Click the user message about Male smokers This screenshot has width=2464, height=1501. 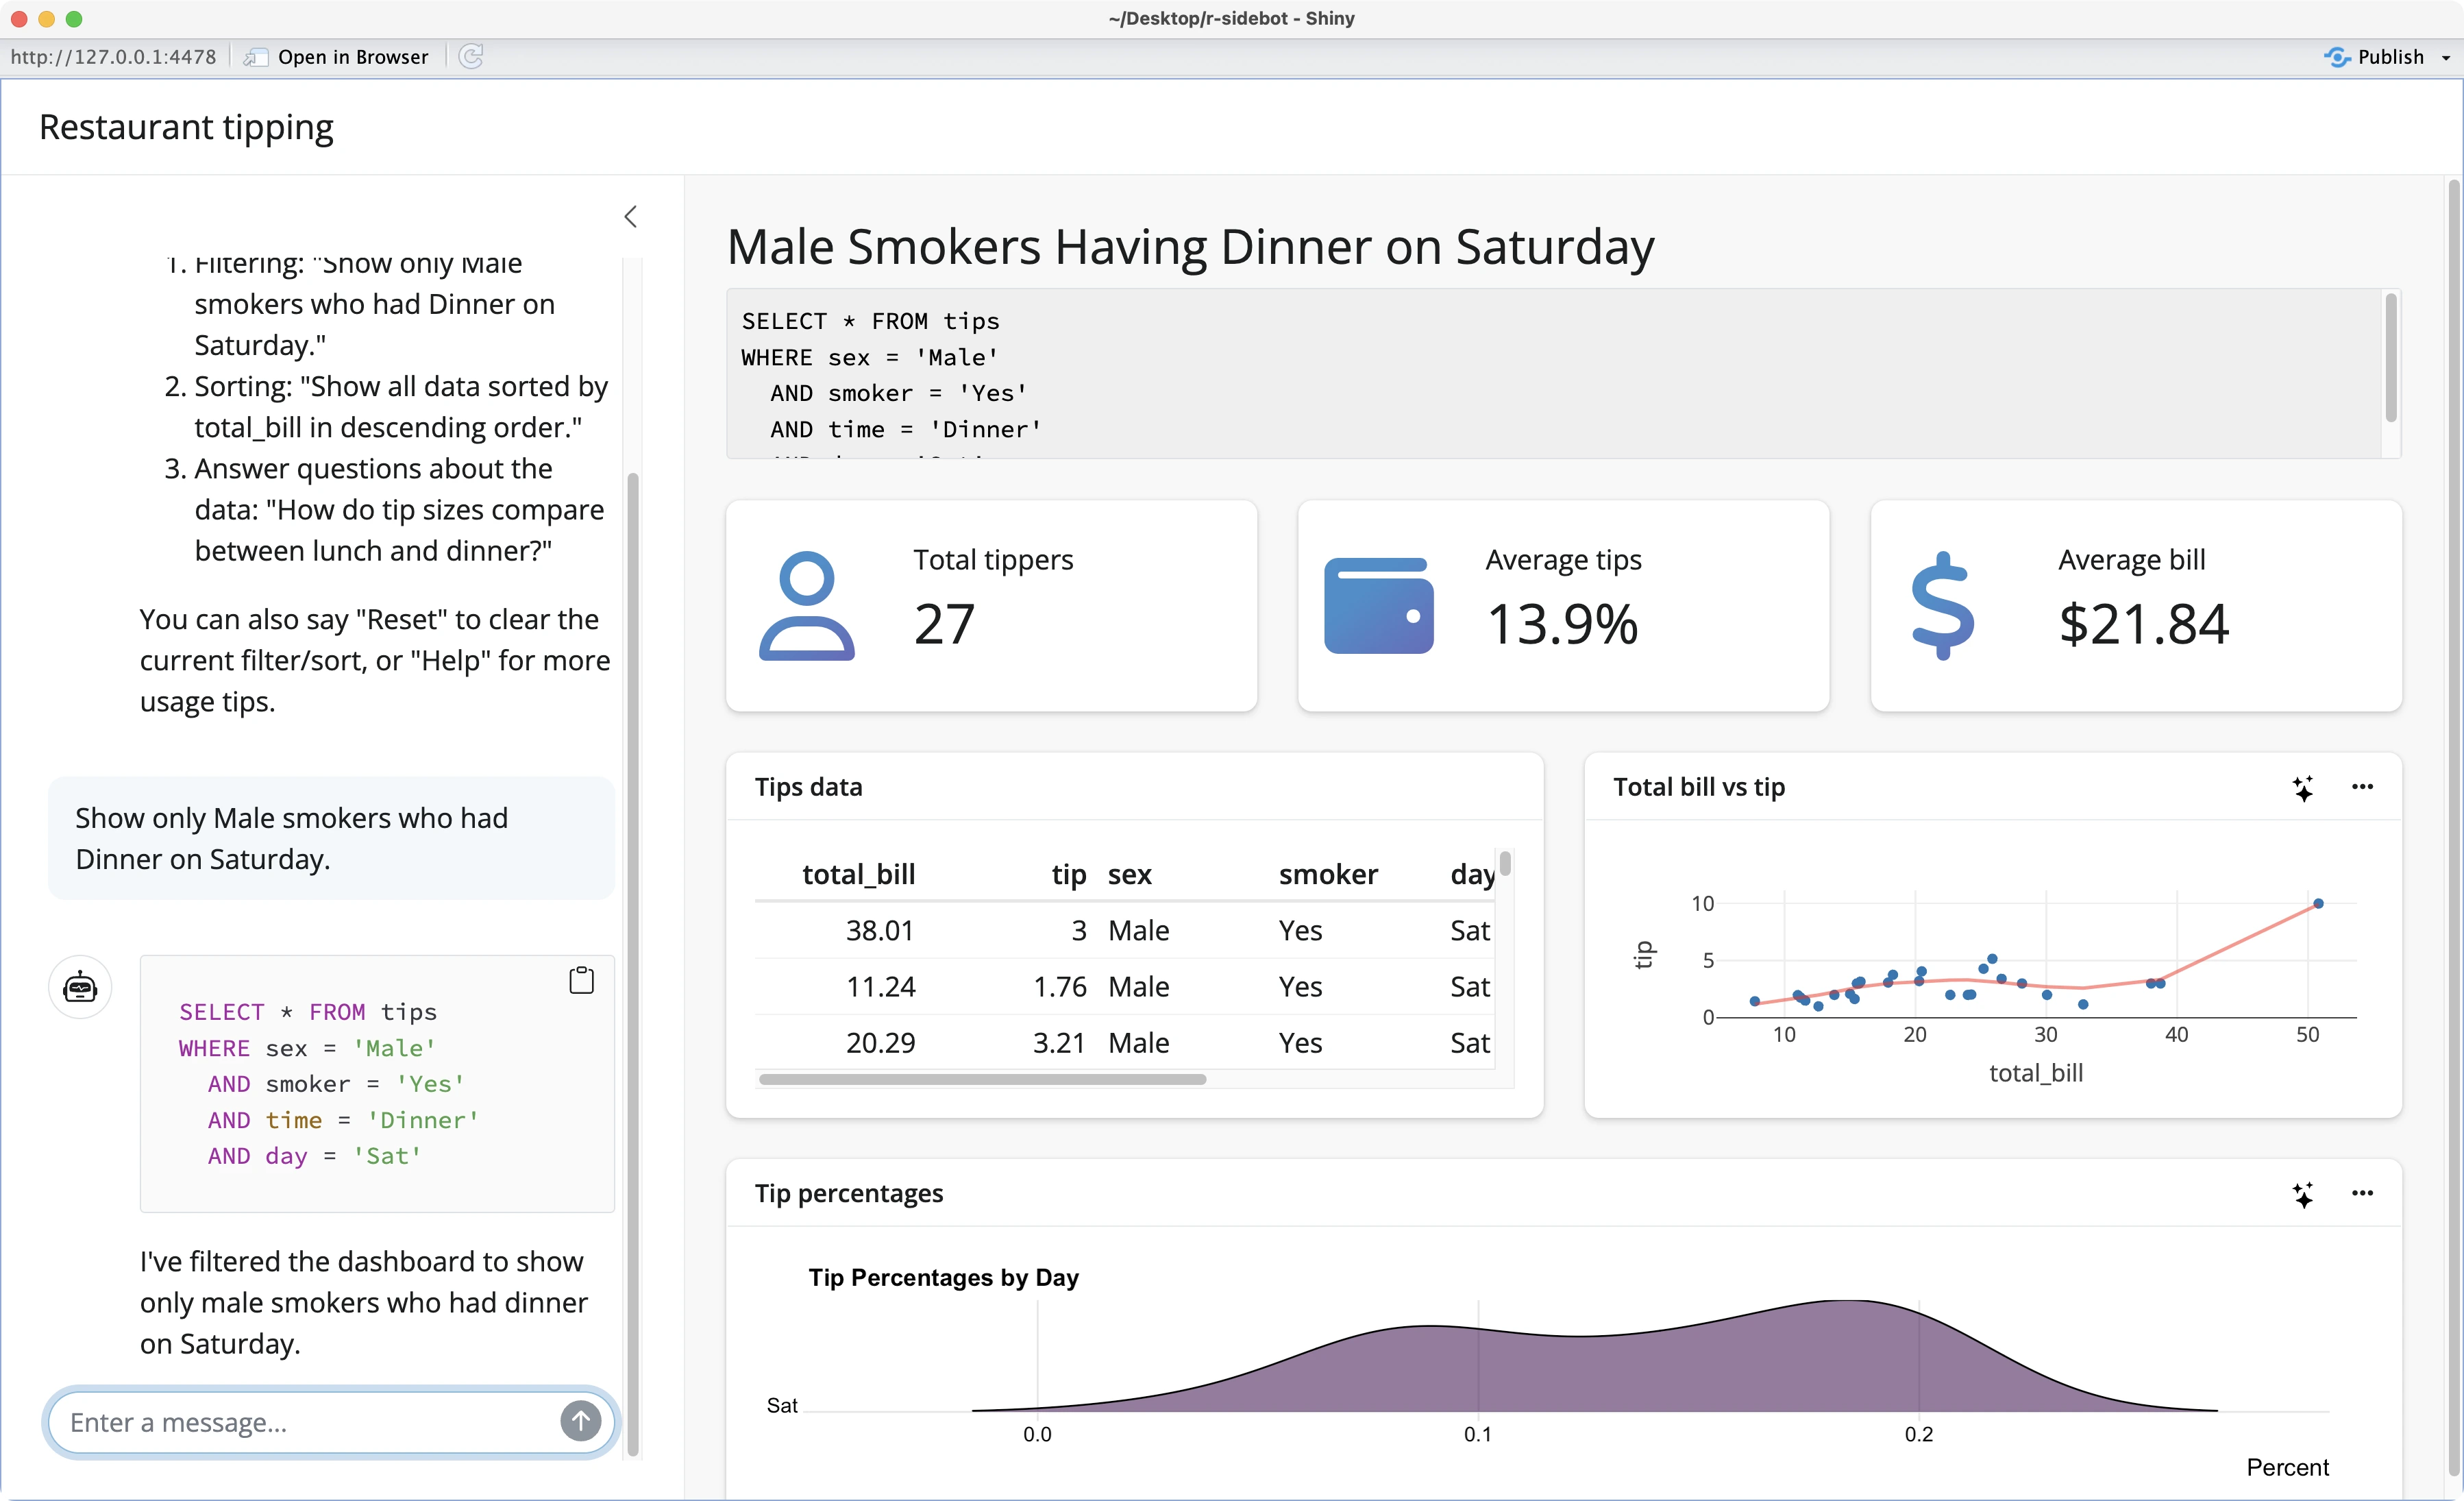(x=331, y=838)
